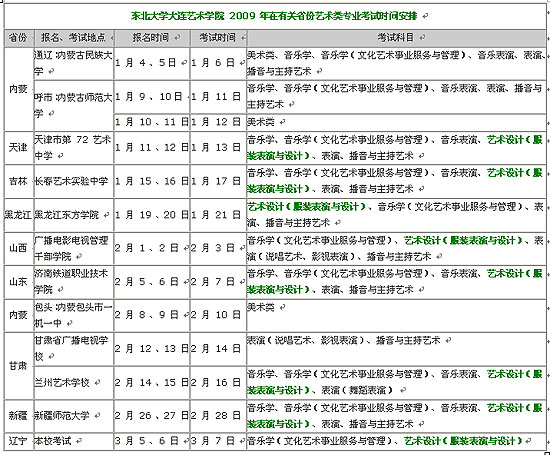Select the 省份 column header
550x455 pixels.
coord(19,38)
